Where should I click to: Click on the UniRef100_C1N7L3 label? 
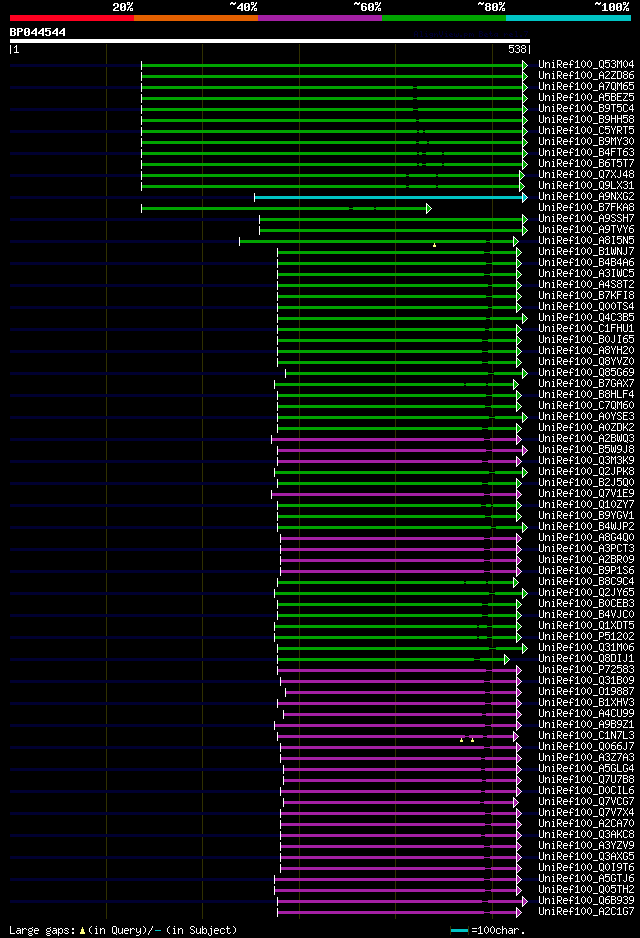pyautogui.click(x=586, y=735)
